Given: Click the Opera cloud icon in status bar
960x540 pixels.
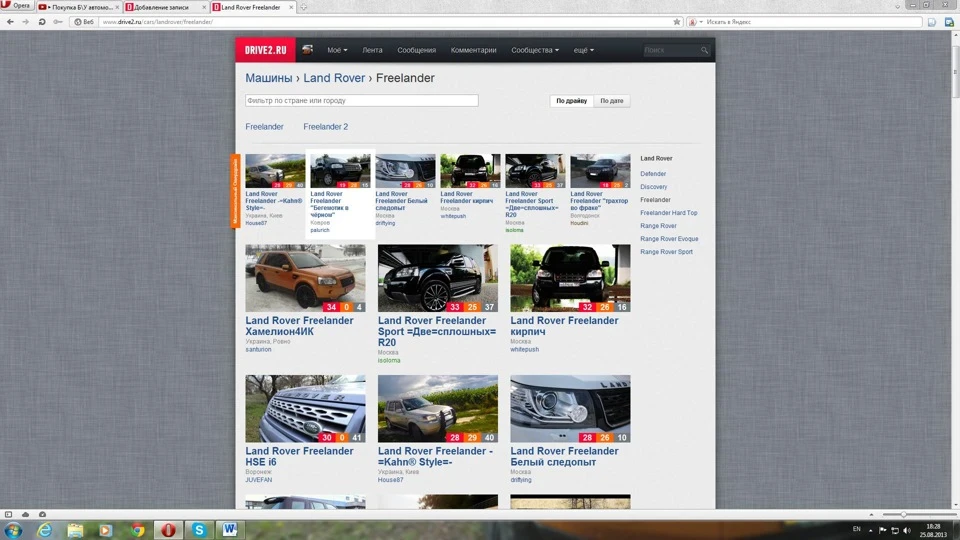Looking at the screenshot, I should [x=26, y=514].
